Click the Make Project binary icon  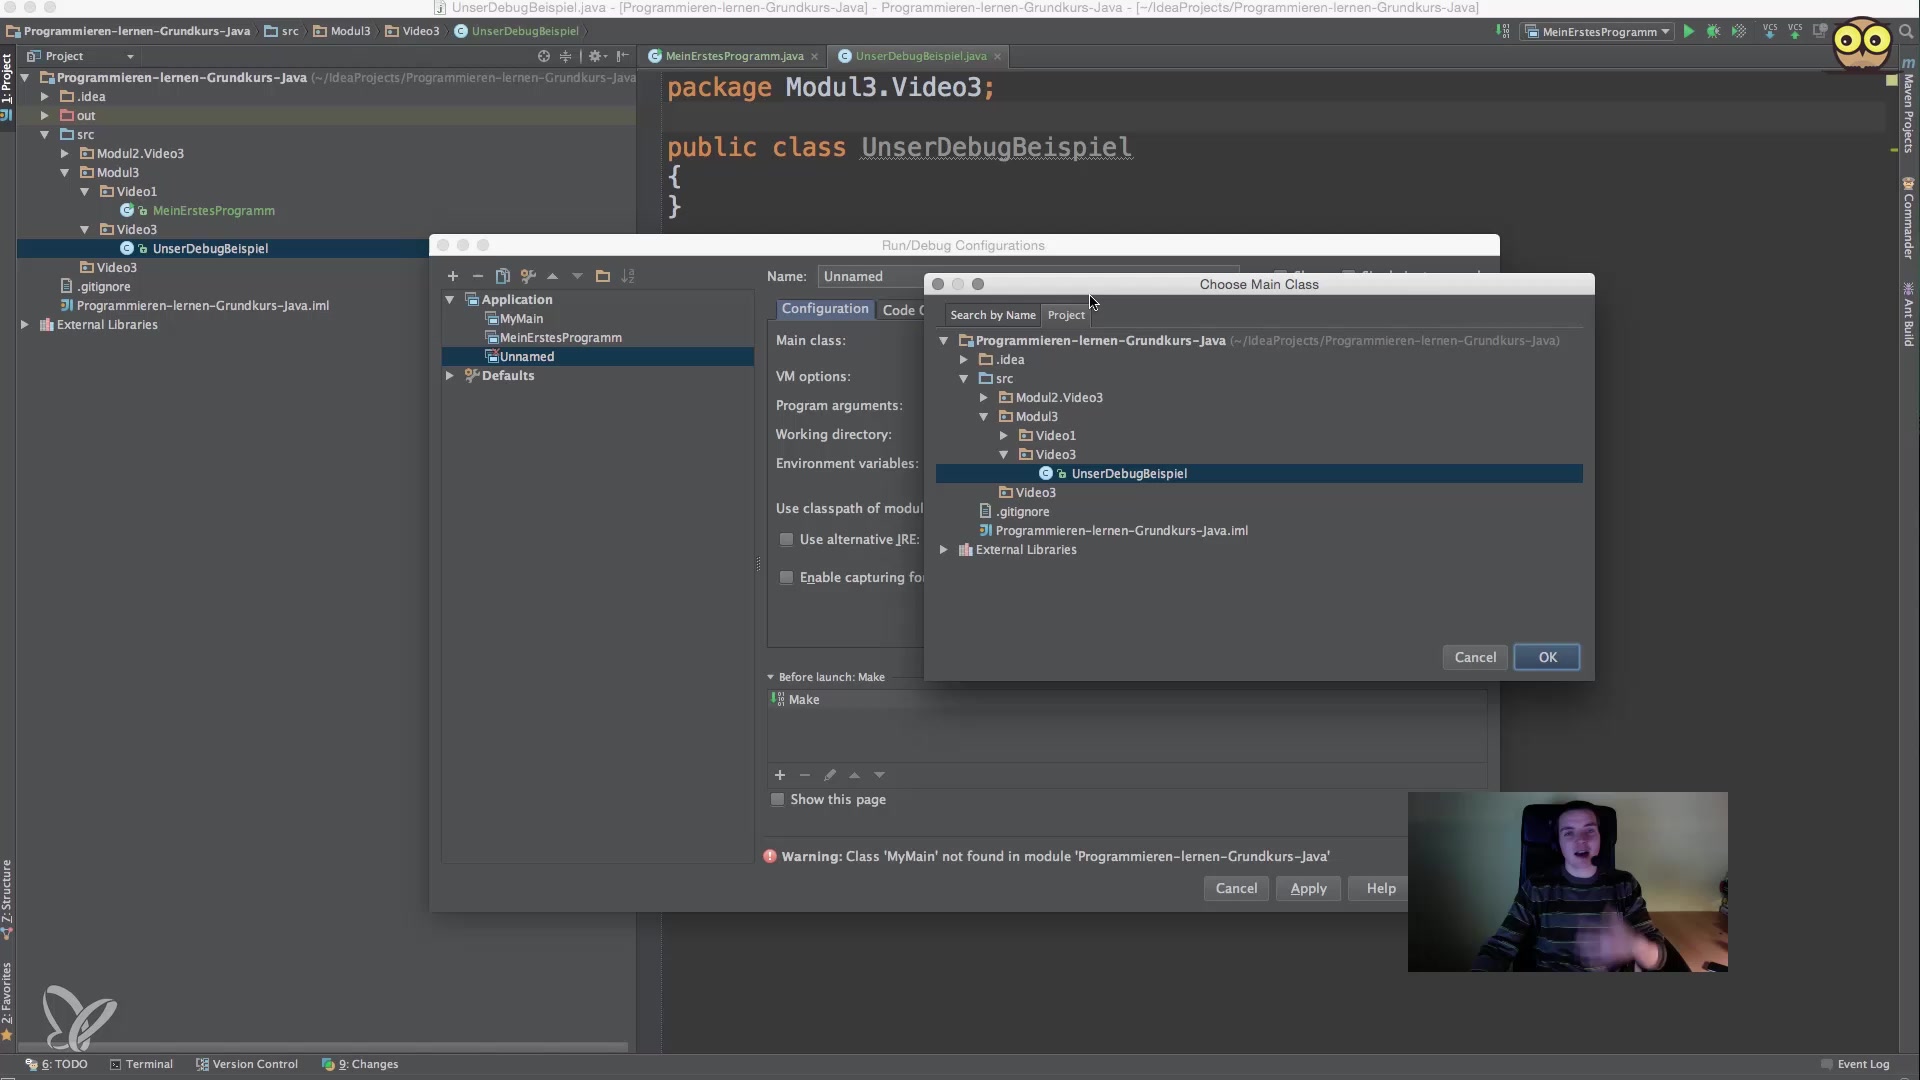coord(1502,32)
